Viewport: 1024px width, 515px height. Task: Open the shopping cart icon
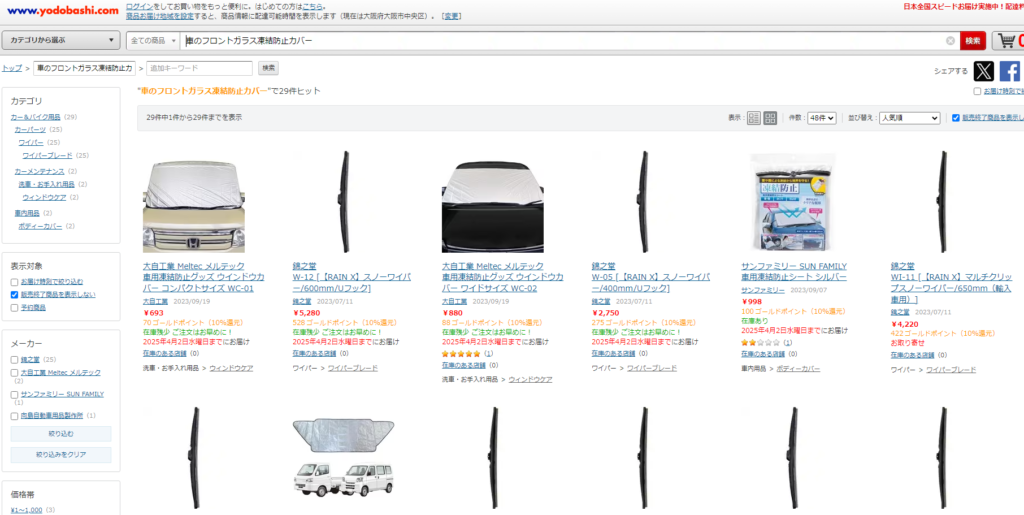(x=1008, y=40)
